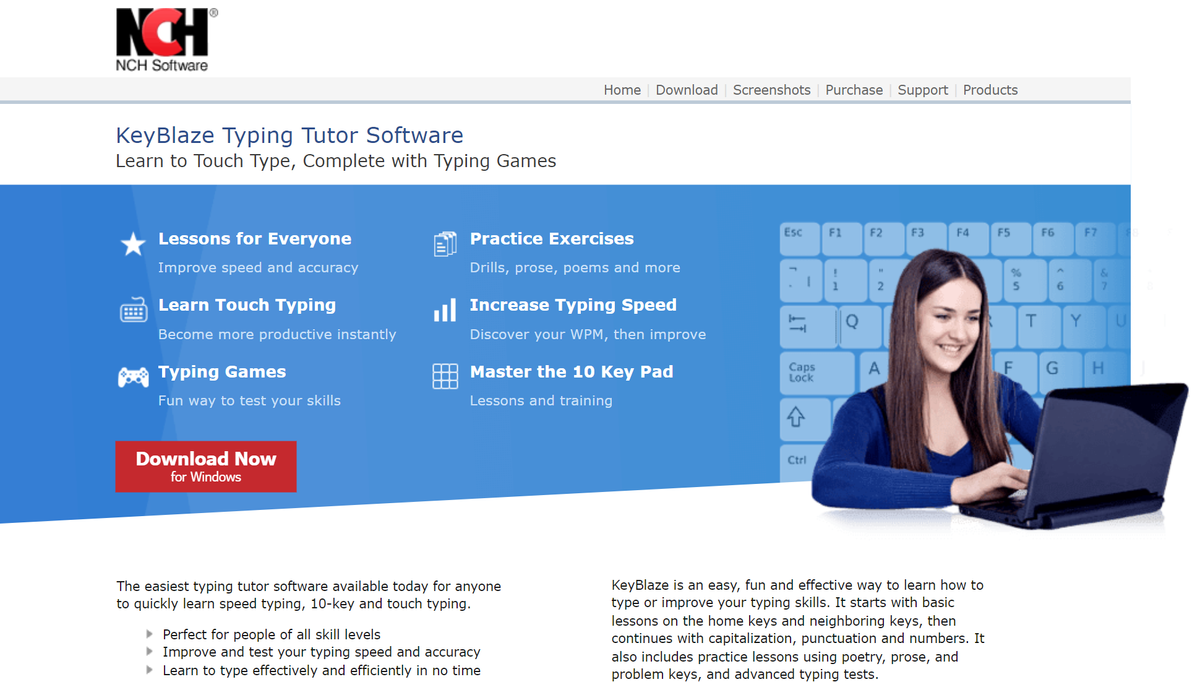Expand the arrow beside 'Improve and test your typing speed'
This screenshot has width=1200, height=682.
click(x=150, y=652)
